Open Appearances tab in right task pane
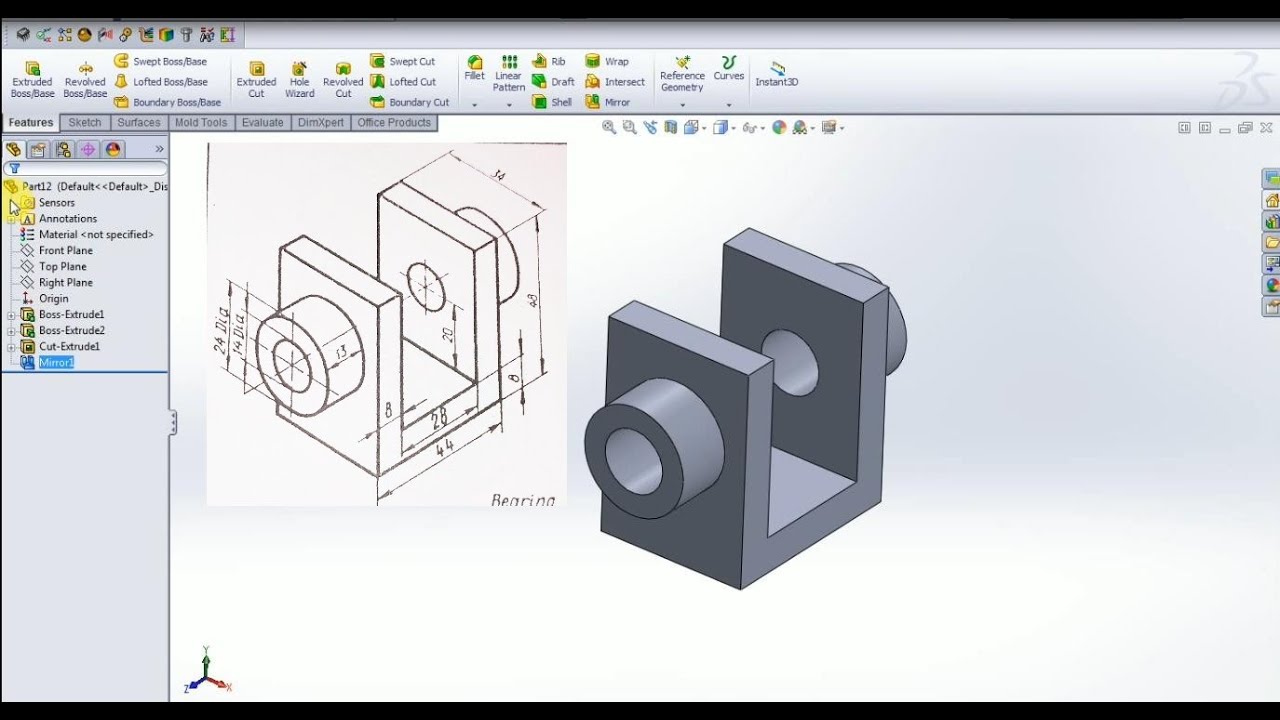This screenshot has height=720, width=1280. click(x=1272, y=285)
